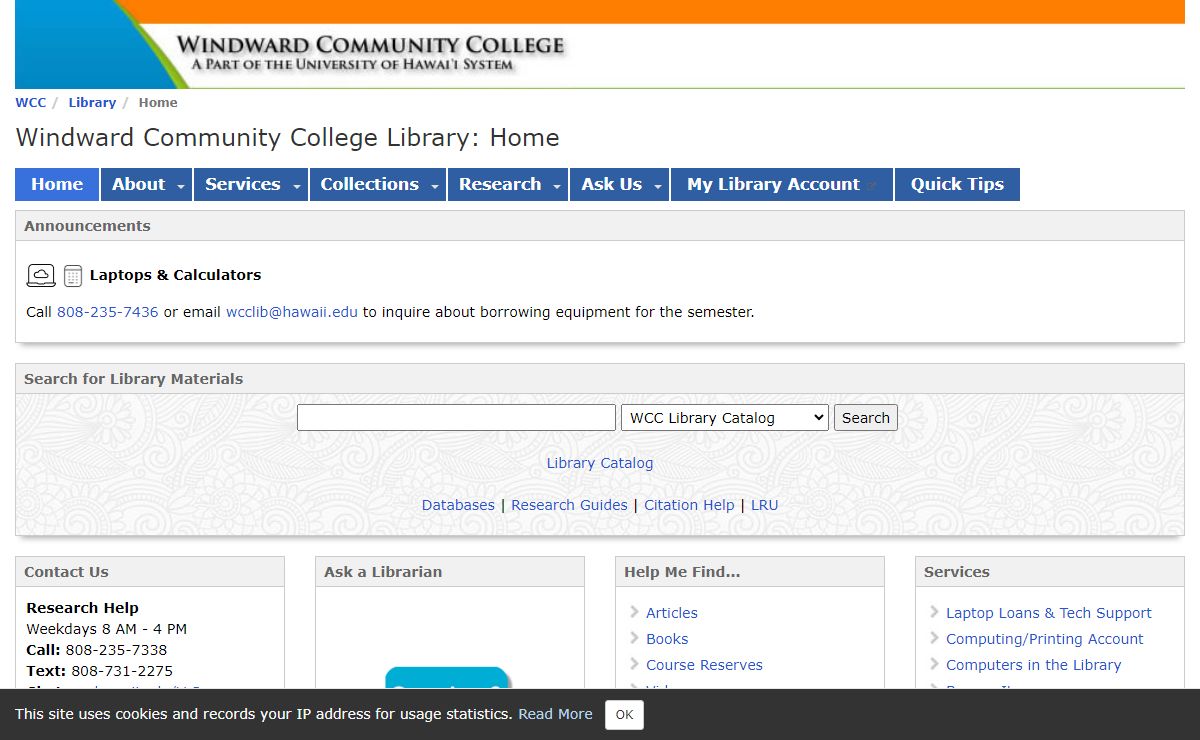The image size is (1200, 740).
Task: Click the Call number 808-235-7338
Action: tap(116, 650)
